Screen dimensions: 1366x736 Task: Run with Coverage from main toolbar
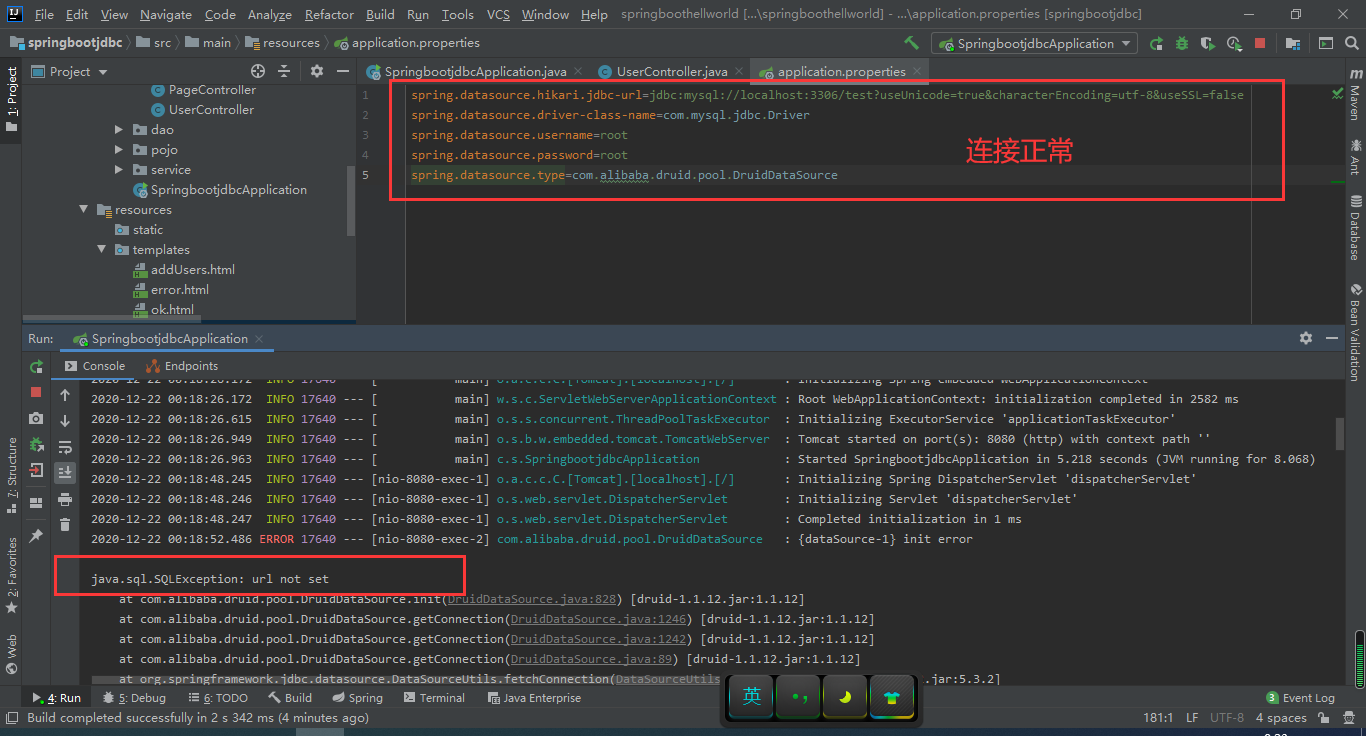1208,43
